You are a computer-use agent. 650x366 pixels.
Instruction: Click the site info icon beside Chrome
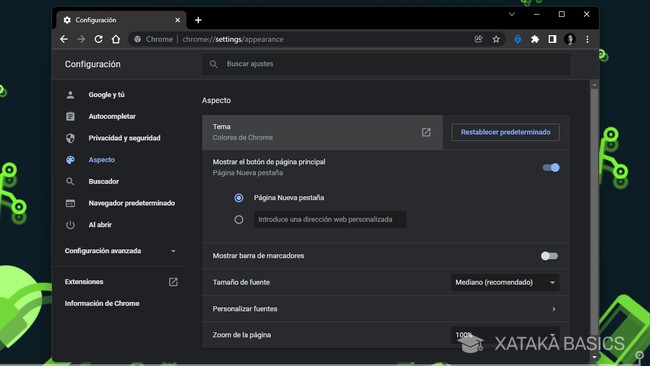pyautogui.click(x=137, y=39)
